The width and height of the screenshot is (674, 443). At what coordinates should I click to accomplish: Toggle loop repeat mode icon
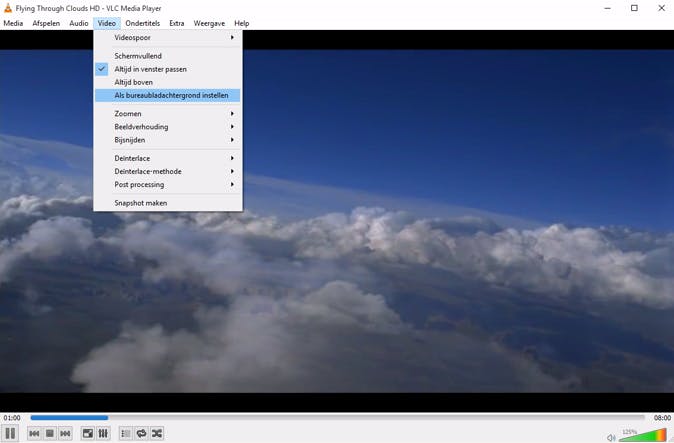(141, 434)
